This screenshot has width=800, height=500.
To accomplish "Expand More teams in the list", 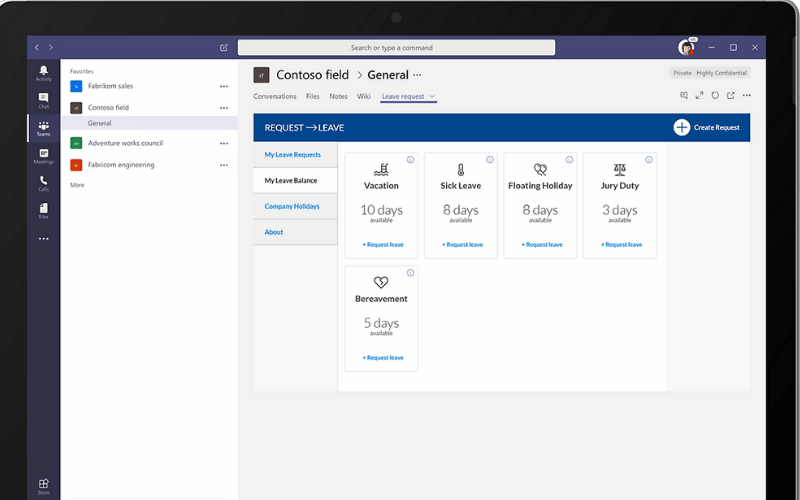I will [x=77, y=185].
